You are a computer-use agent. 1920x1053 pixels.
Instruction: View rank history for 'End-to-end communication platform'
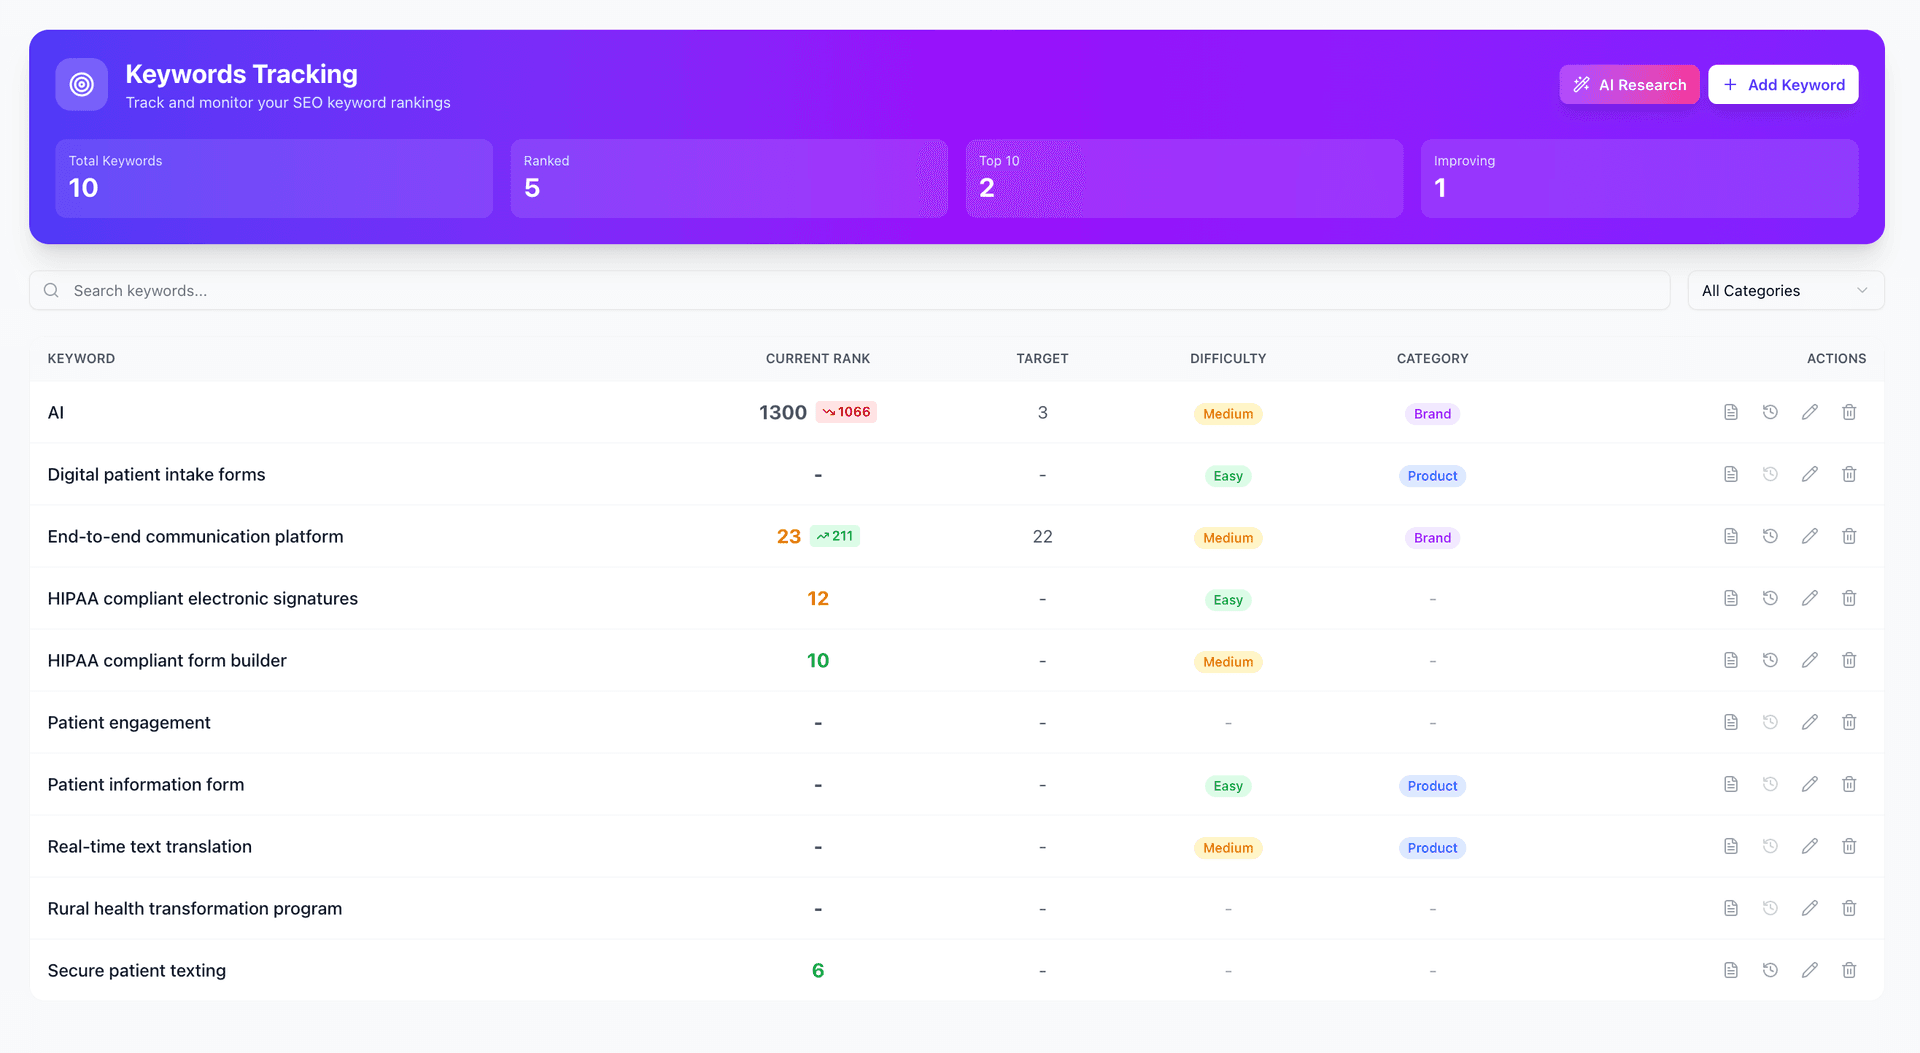(x=1770, y=536)
